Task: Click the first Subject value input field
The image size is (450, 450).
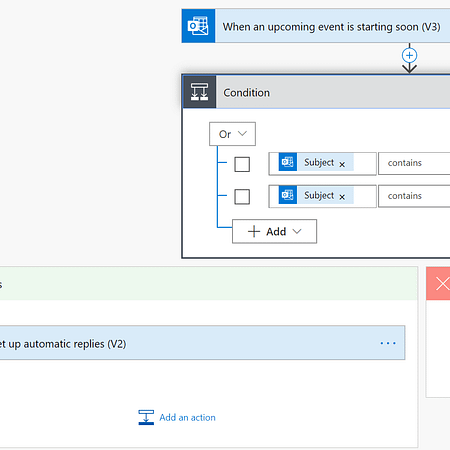Action: pos(322,164)
